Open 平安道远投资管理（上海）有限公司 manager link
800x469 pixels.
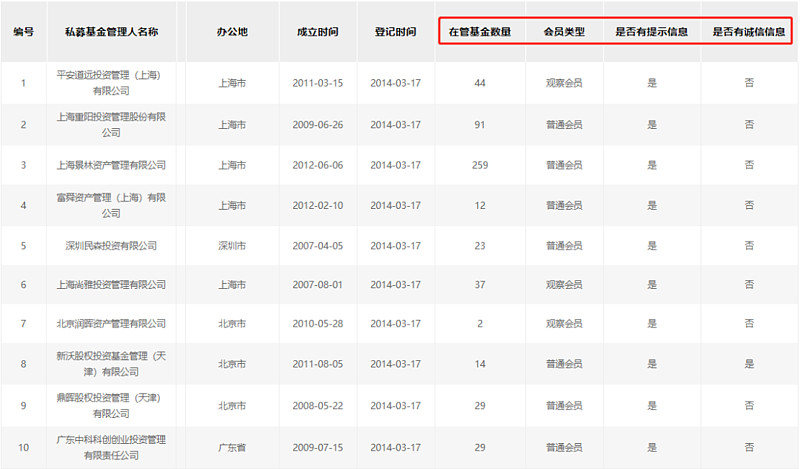(111, 83)
